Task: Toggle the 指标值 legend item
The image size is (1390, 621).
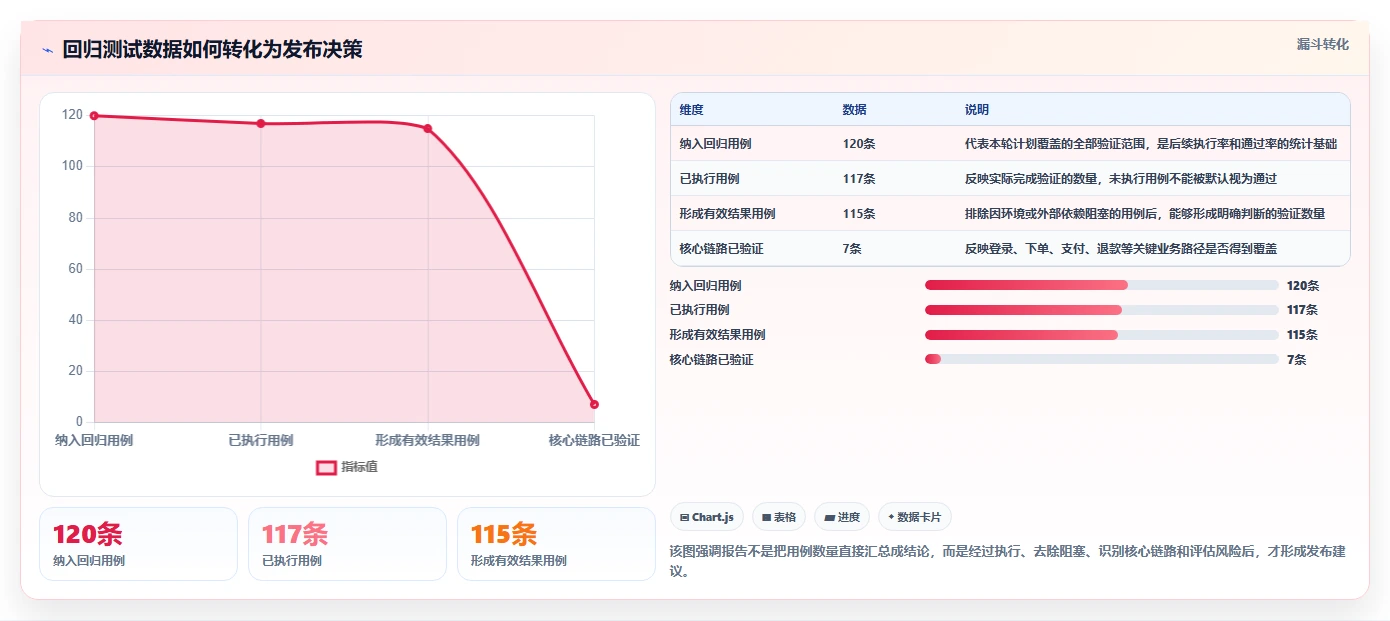Action: point(347,467)
